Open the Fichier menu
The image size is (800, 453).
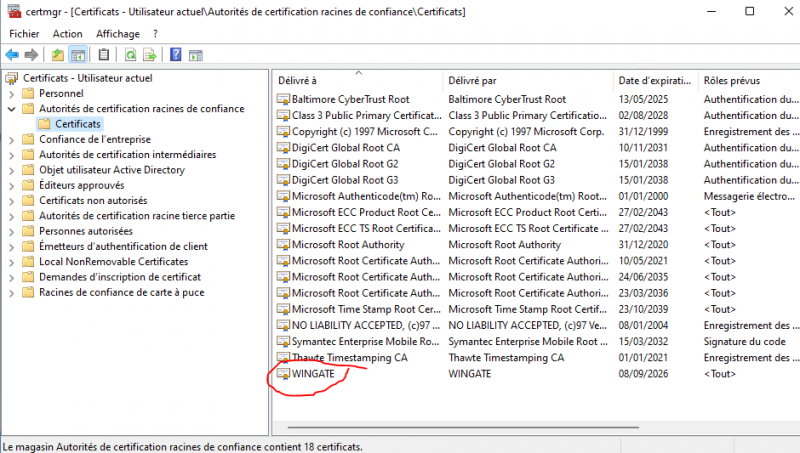tap(23, 33)
